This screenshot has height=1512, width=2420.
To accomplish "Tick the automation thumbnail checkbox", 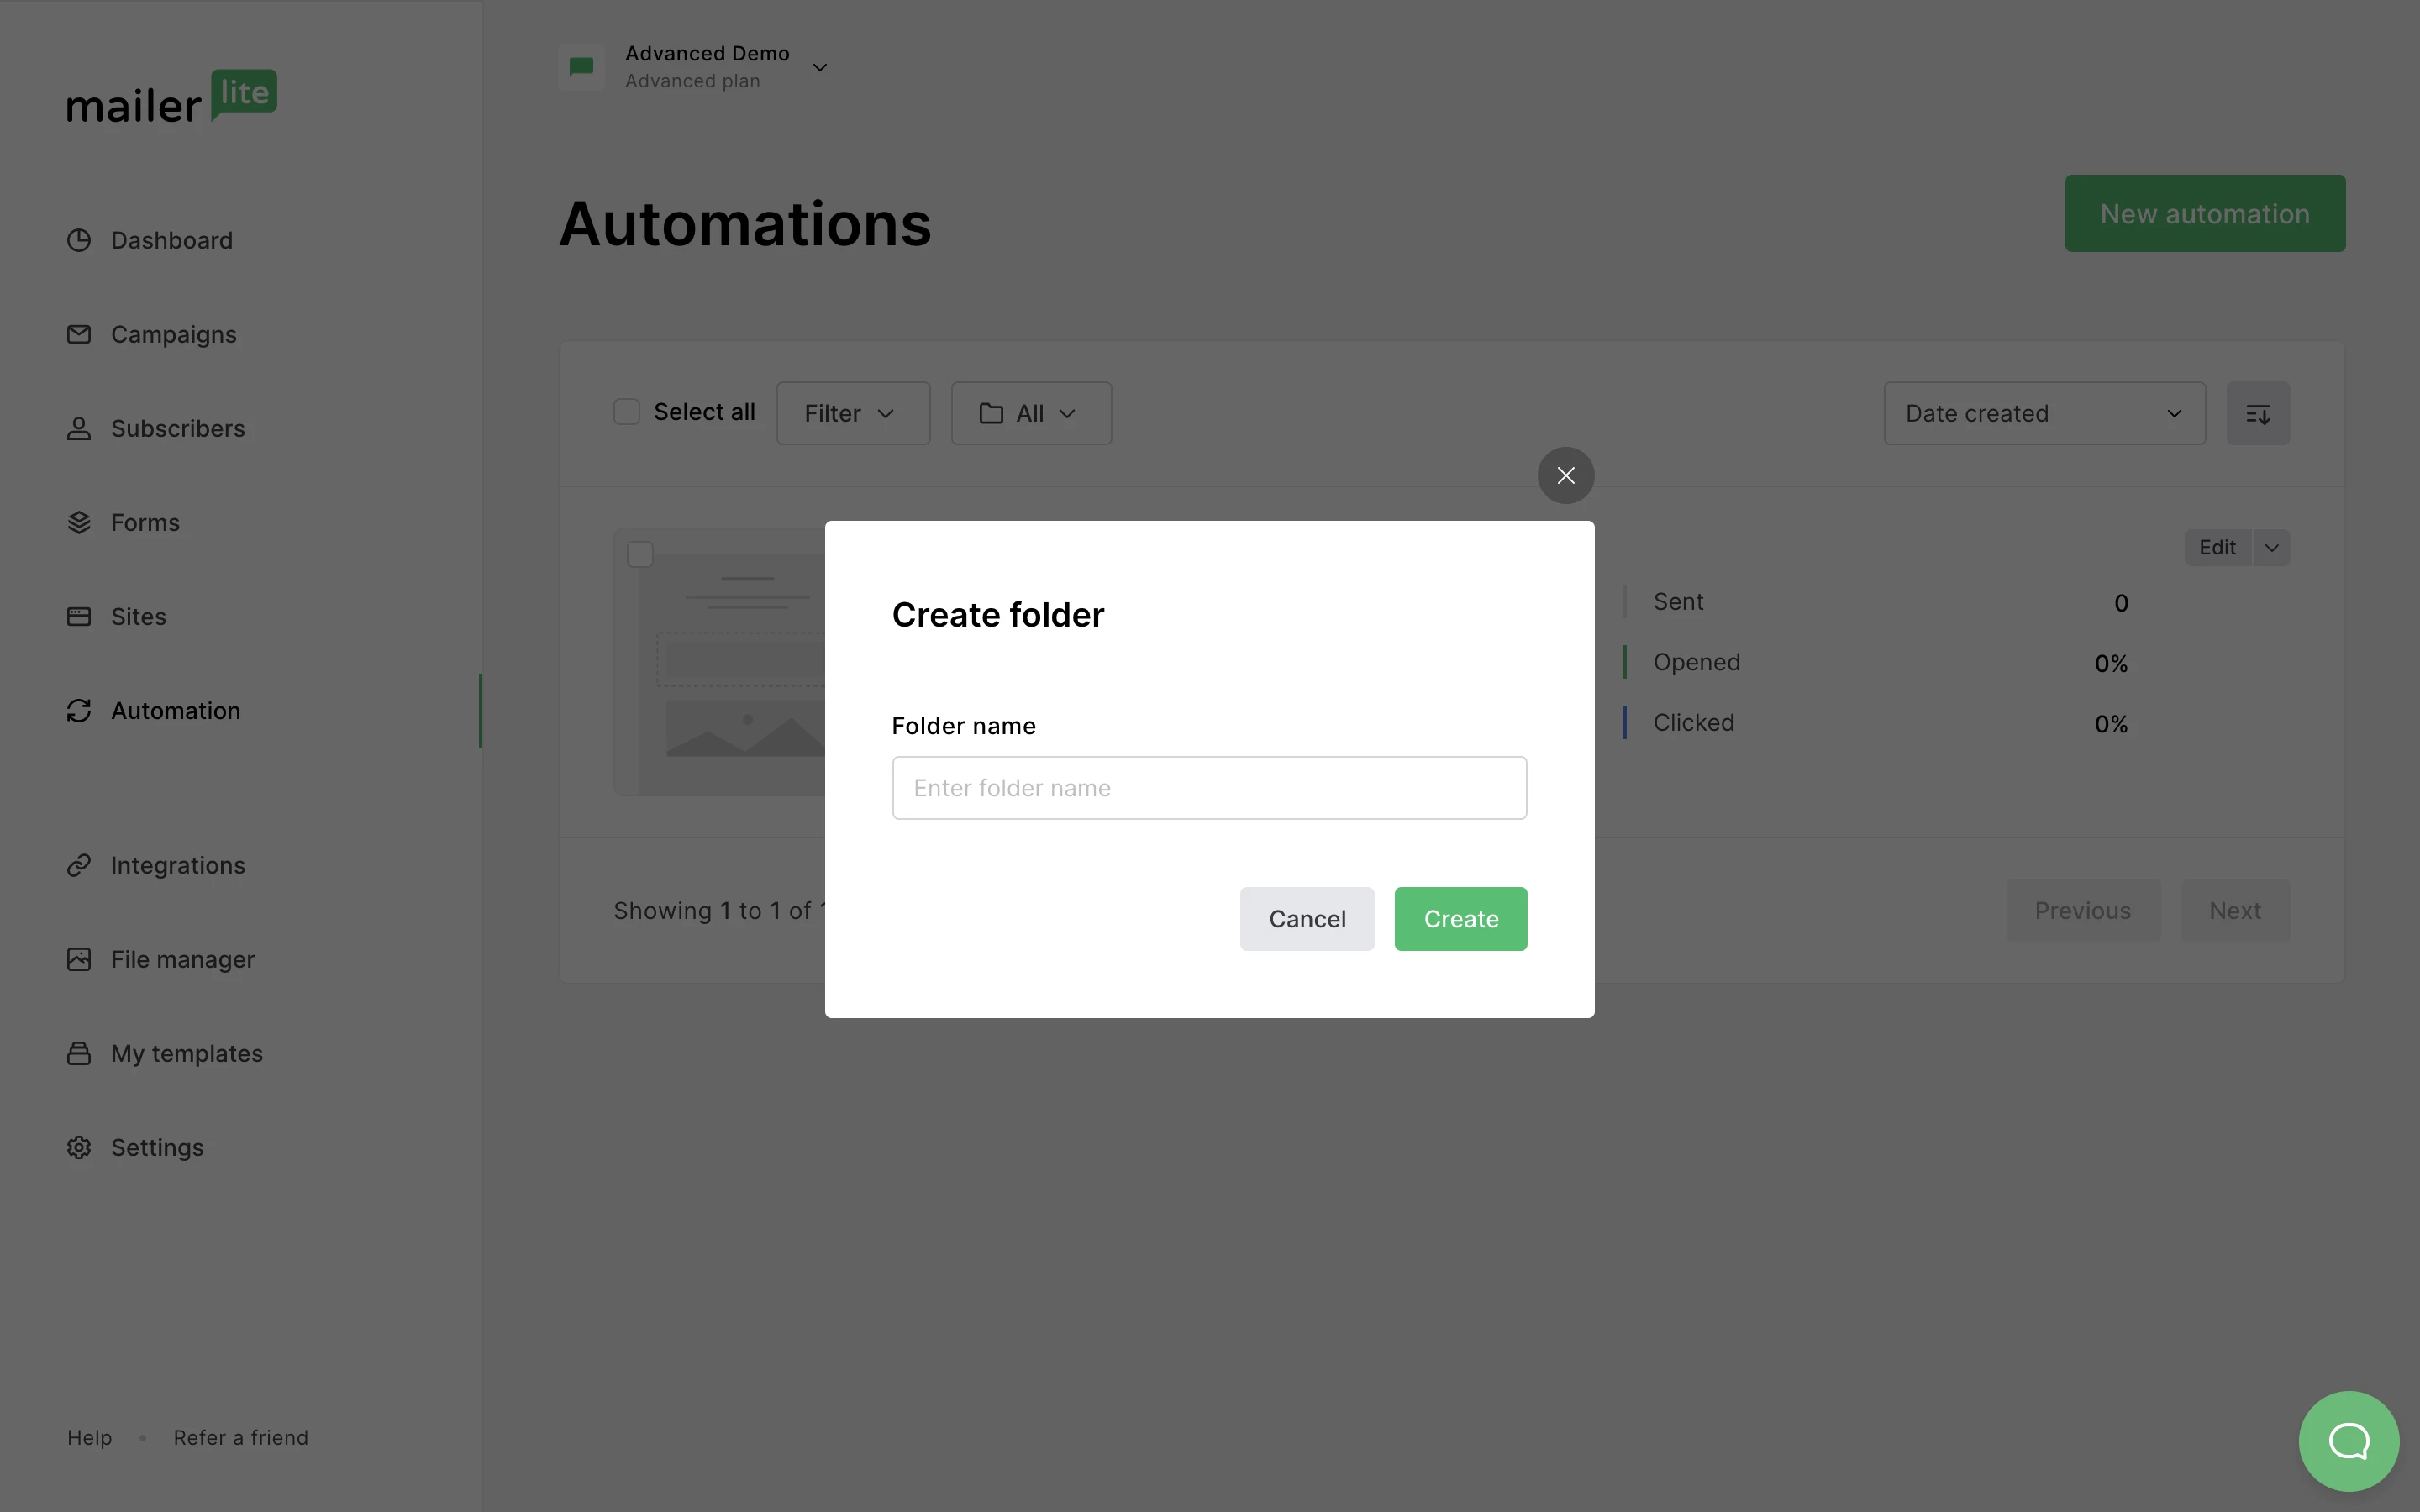I will pyautogui.click(x=640, y=554).
